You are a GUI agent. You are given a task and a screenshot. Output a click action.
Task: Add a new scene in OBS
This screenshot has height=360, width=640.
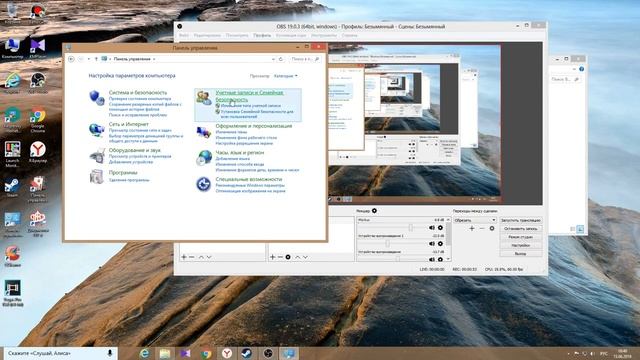[x=184, y=257]
